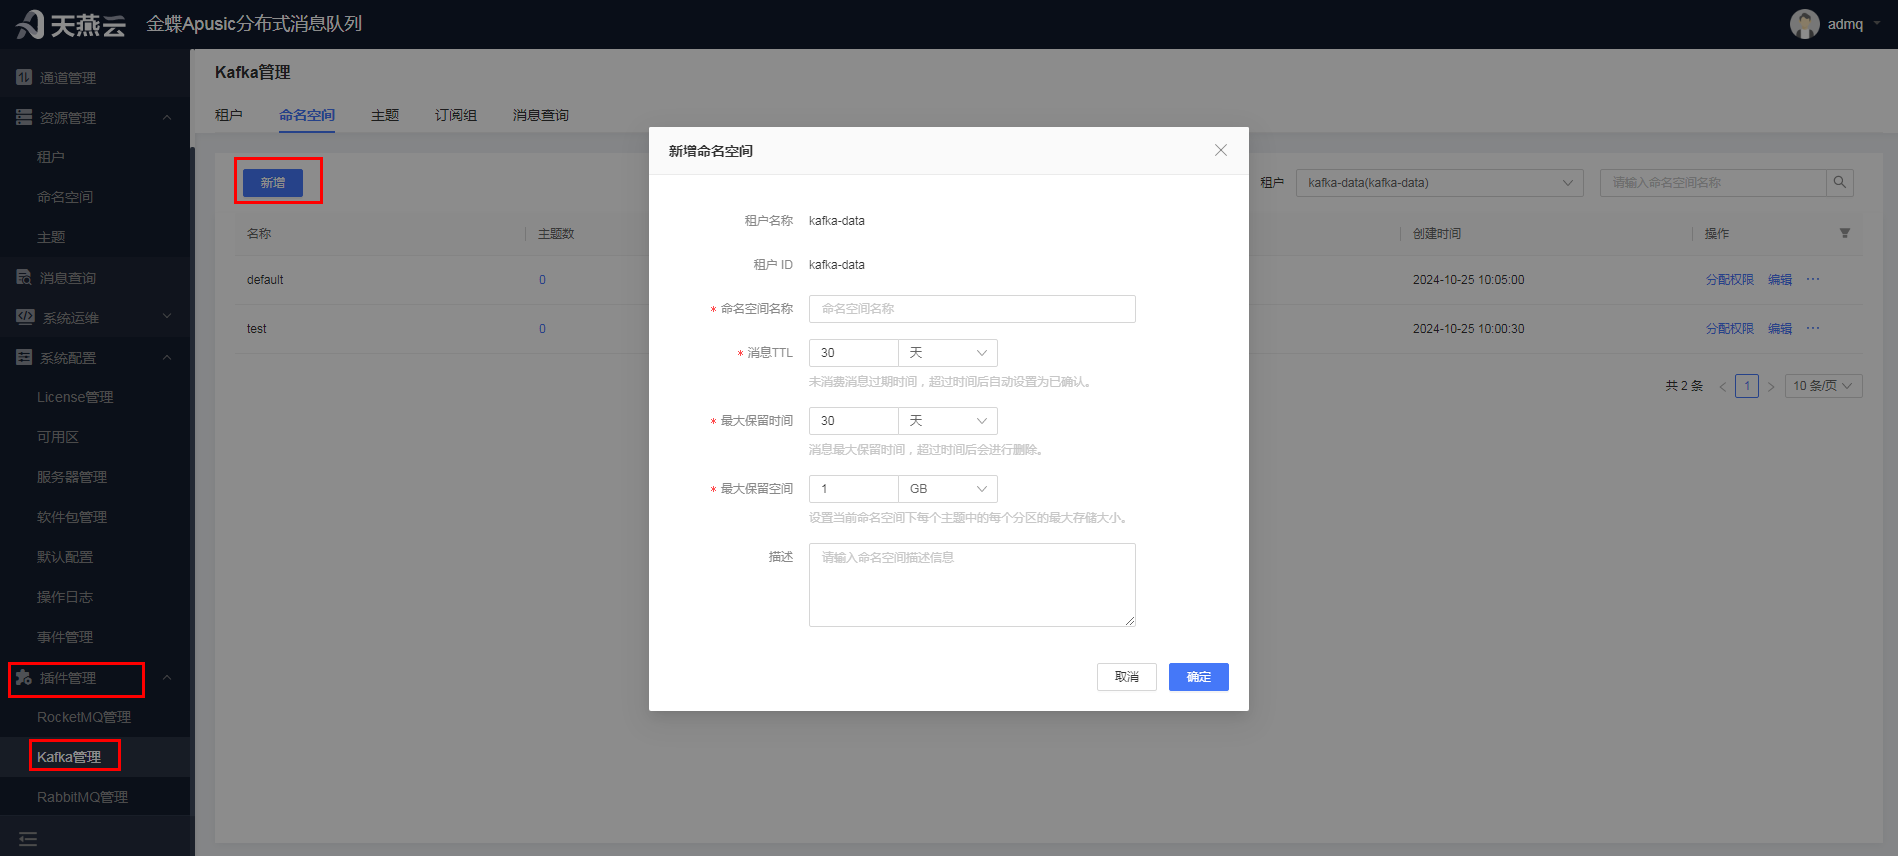Open the 消息TTL unit dropdown
This screenshot has width=1898, height=856.
coord(948,352)
